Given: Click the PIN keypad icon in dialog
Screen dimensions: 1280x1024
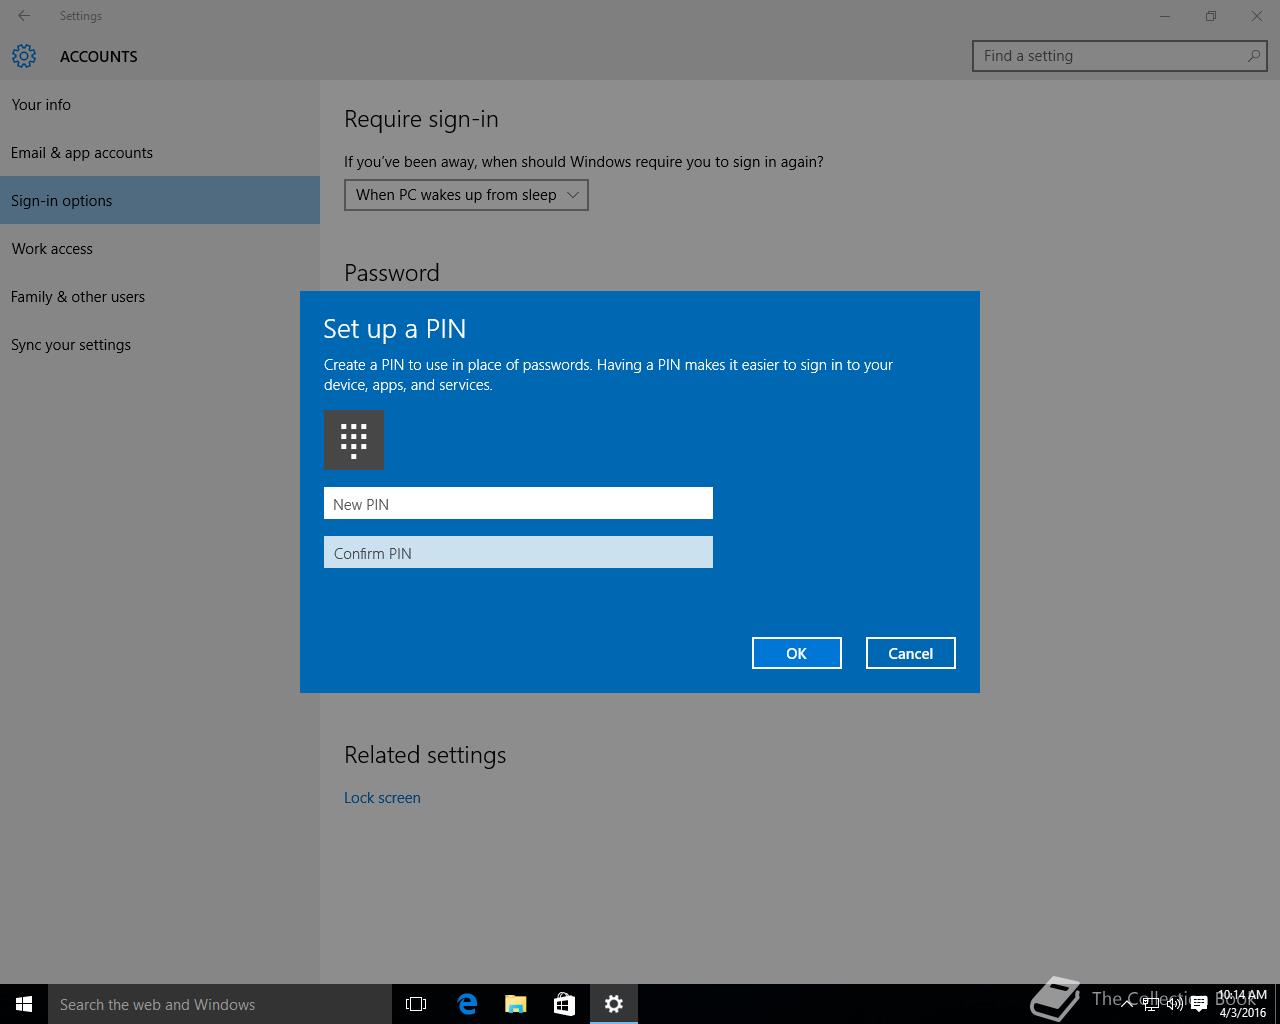Looking at the screenshot, I should (354, 440).
